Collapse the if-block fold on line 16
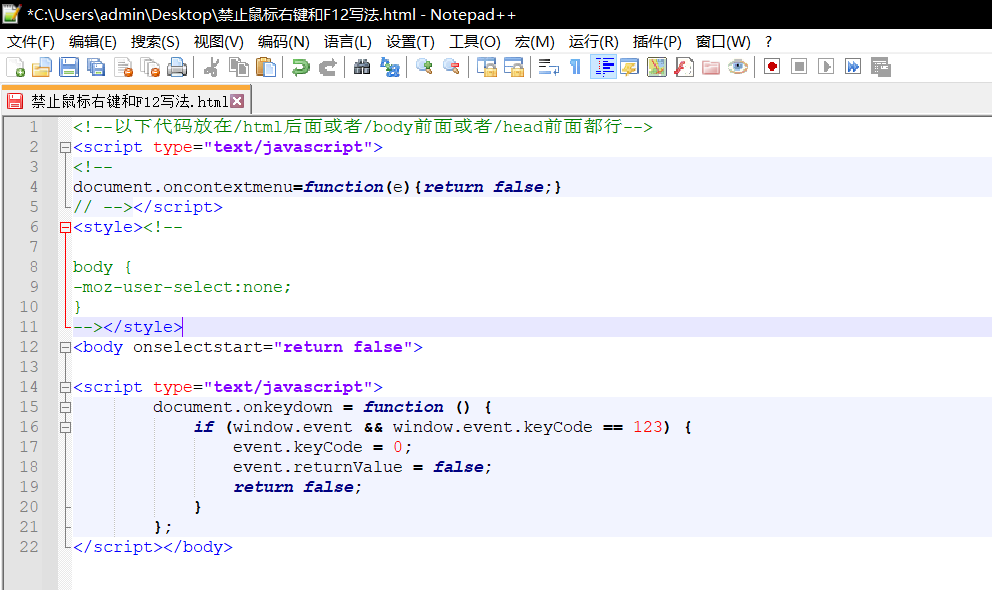Image resolution: width=992 pixels, height=590 pixels. pos(65,427)
